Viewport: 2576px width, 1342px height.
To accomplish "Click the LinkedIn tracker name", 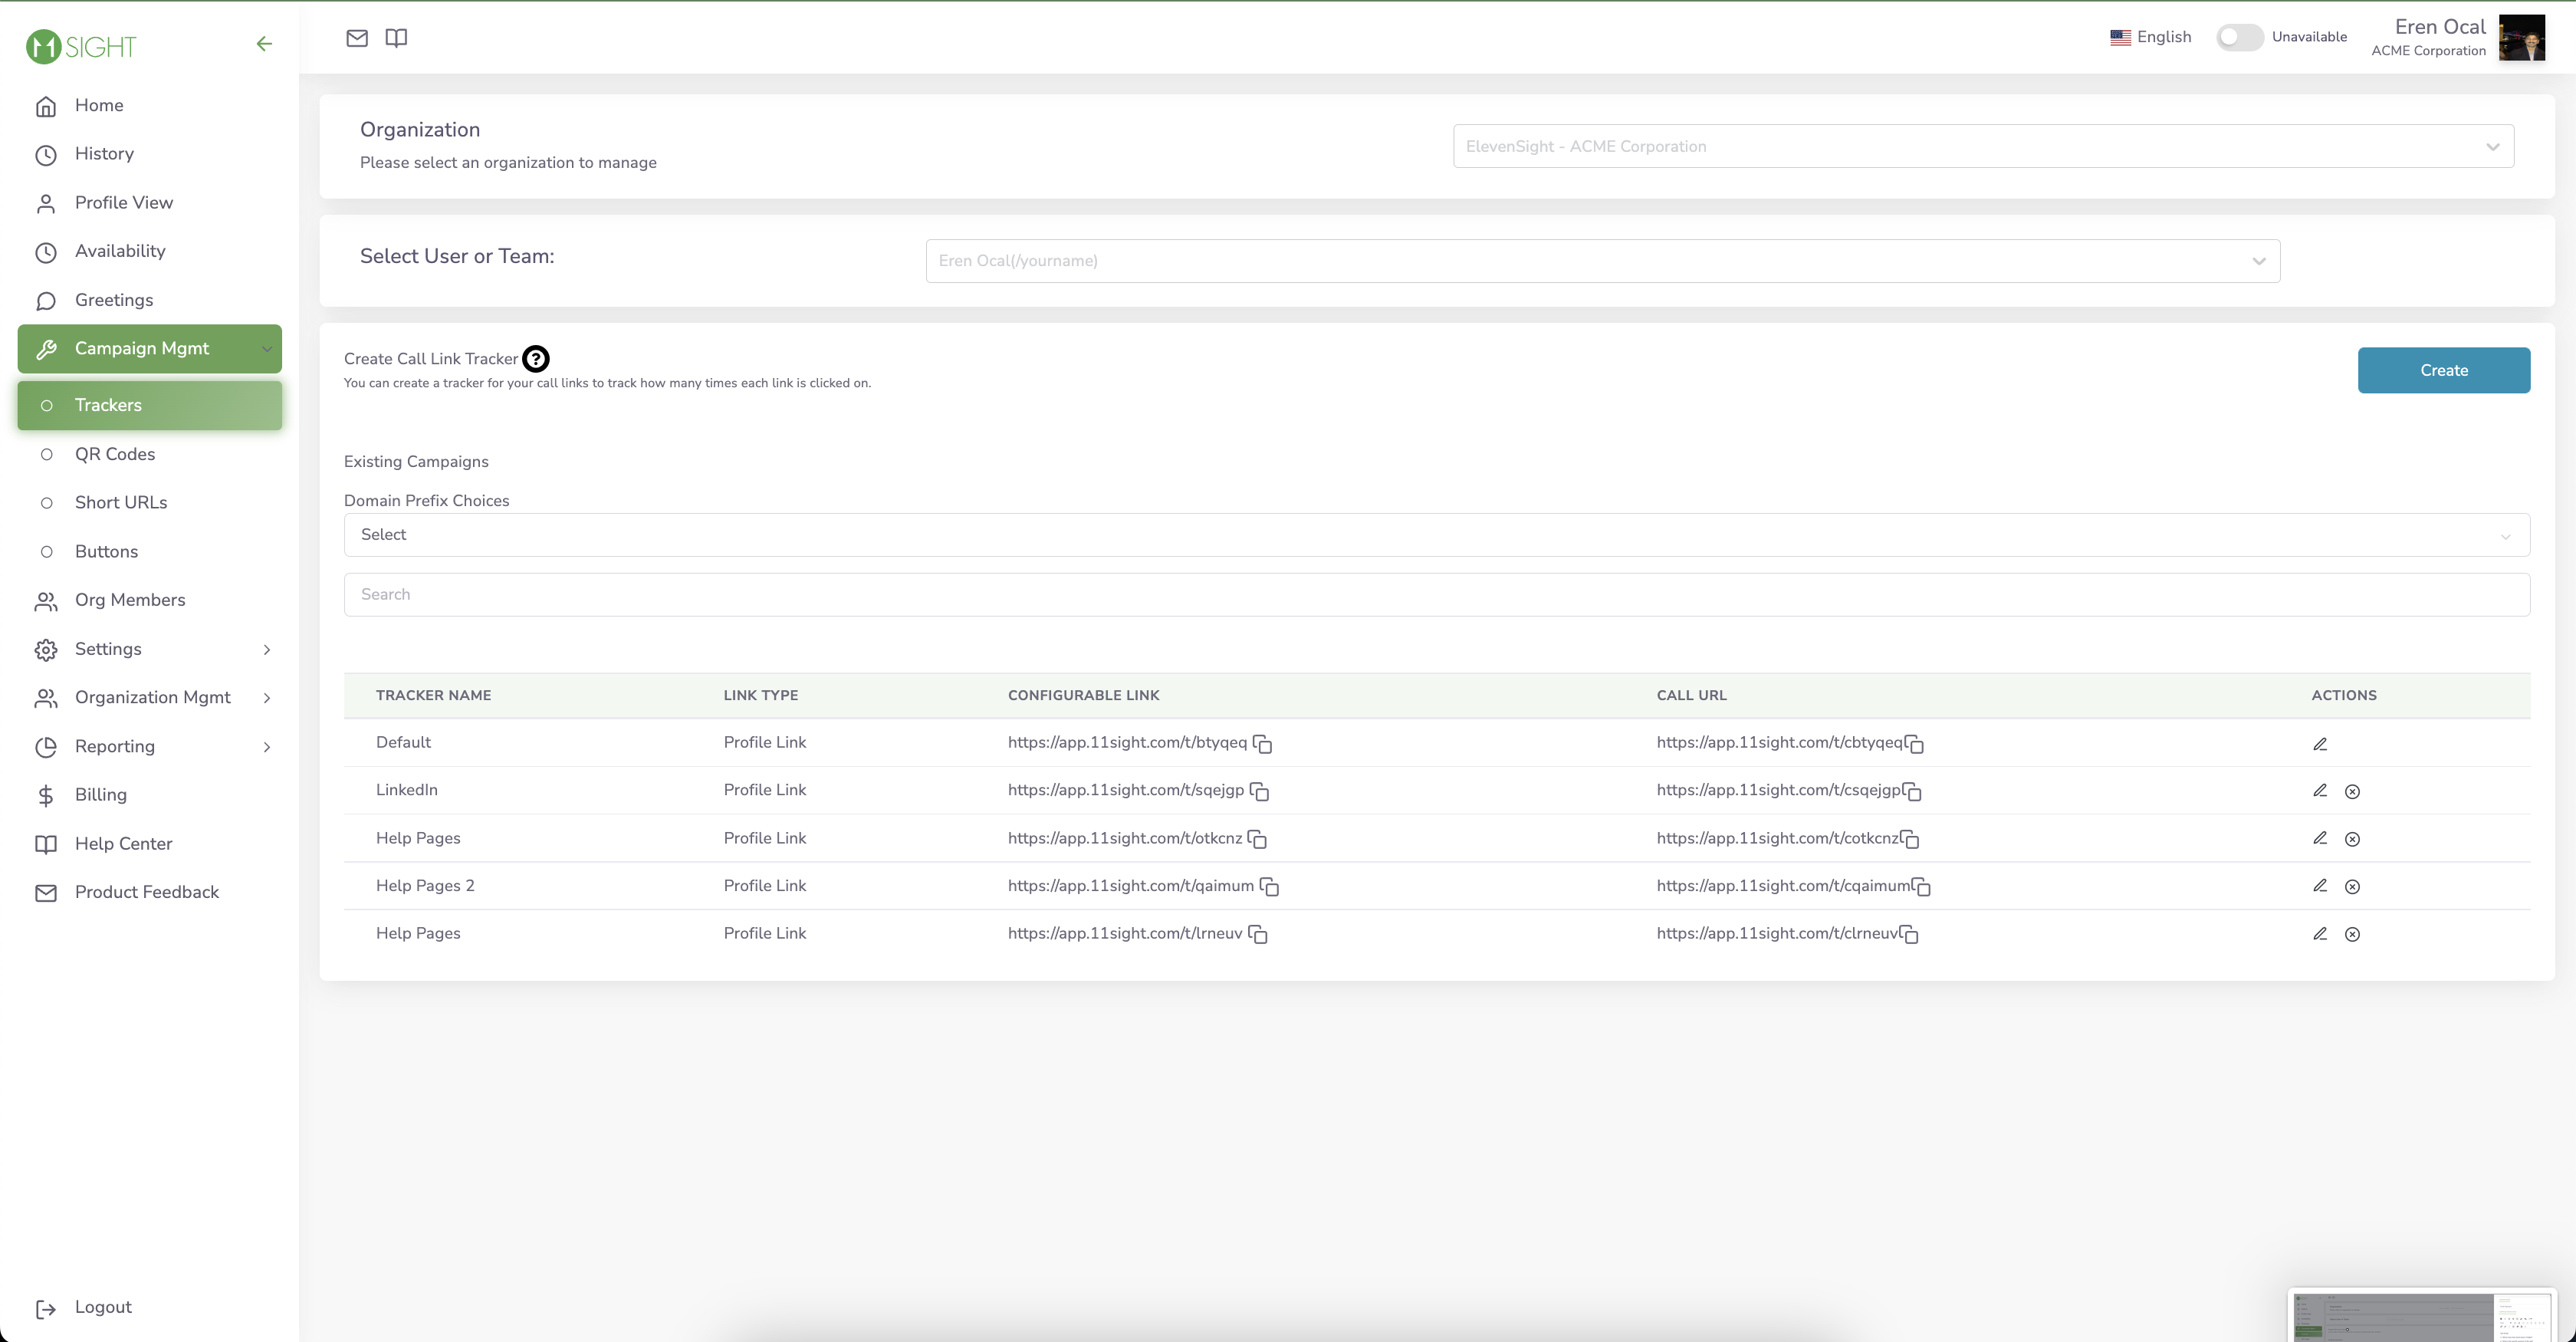I will [407, 790].
